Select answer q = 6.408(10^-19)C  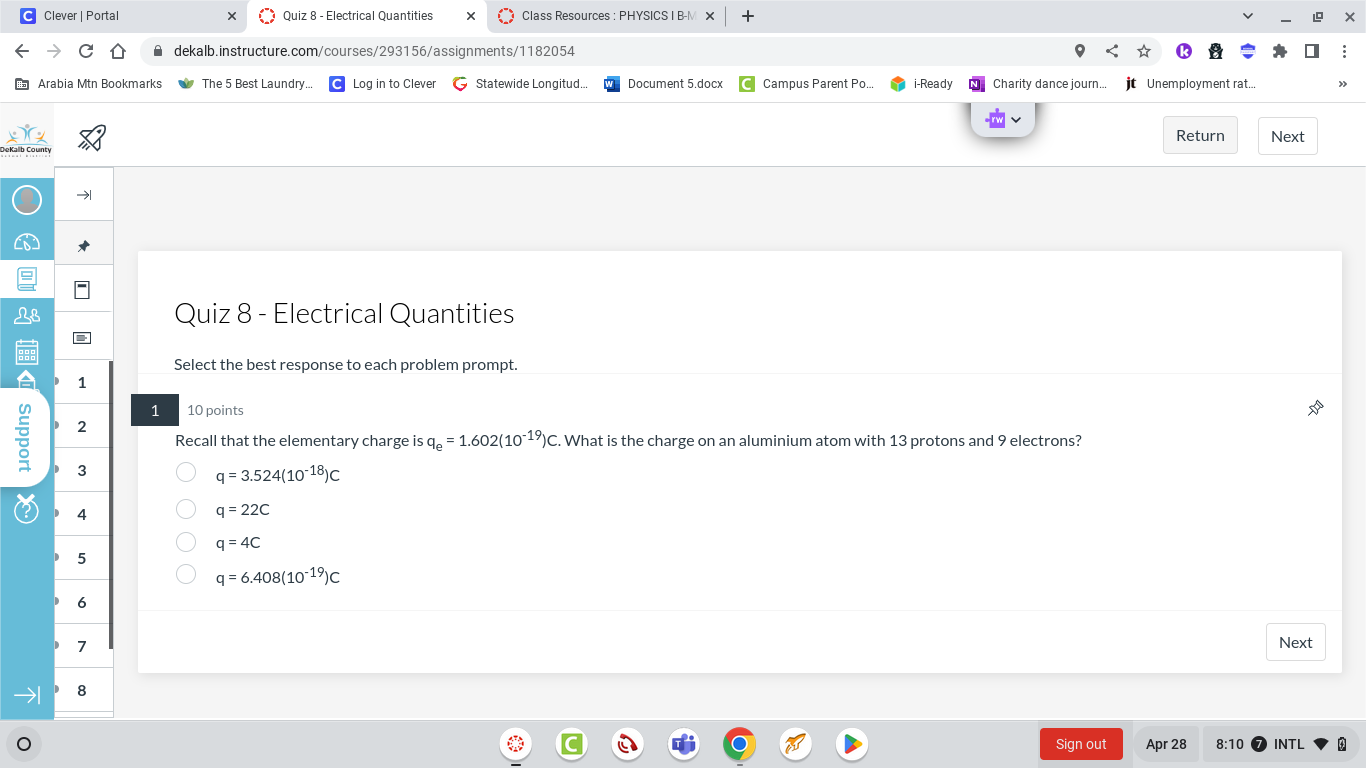tap(186, 575)
